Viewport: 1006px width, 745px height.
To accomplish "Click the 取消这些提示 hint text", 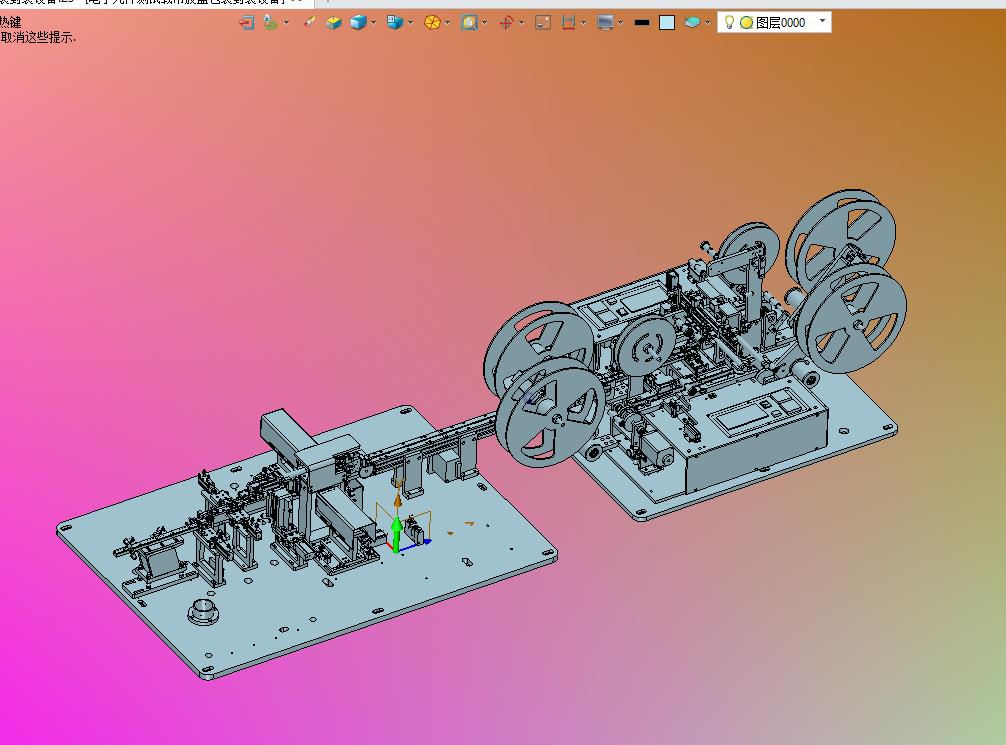I will tap(38, 38).
